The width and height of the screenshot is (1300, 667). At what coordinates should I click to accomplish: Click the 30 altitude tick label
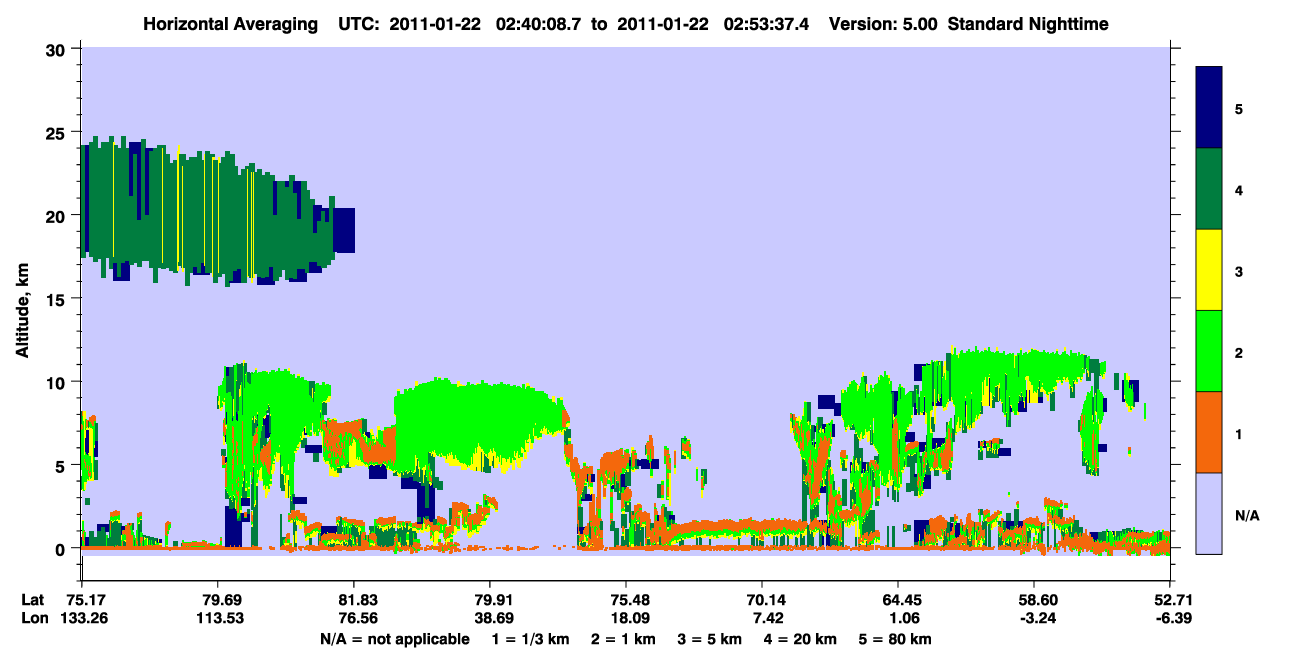(x=58, y=49)
